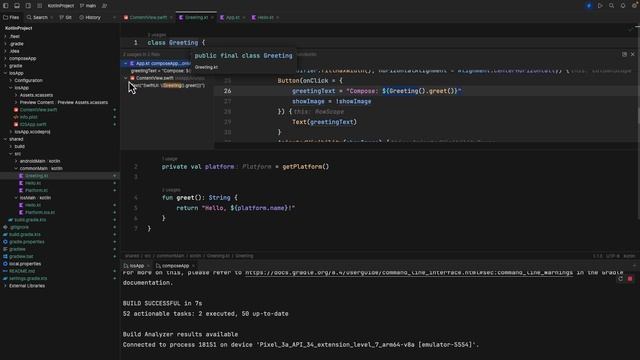Collapse the iosApp root folder
Image resolution: width=640 pixels, height=360 pixels.
[x=5, y=73]
